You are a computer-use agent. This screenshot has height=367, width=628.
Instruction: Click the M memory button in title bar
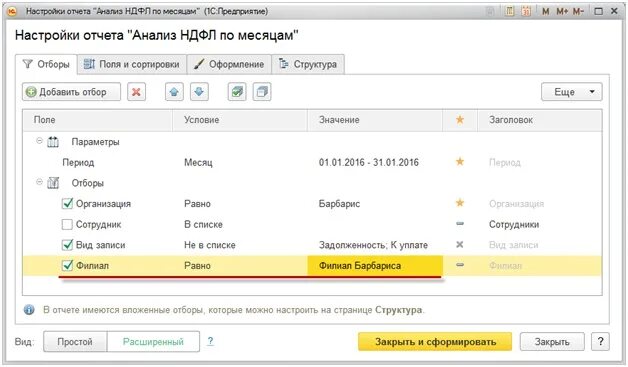[545, 11]
